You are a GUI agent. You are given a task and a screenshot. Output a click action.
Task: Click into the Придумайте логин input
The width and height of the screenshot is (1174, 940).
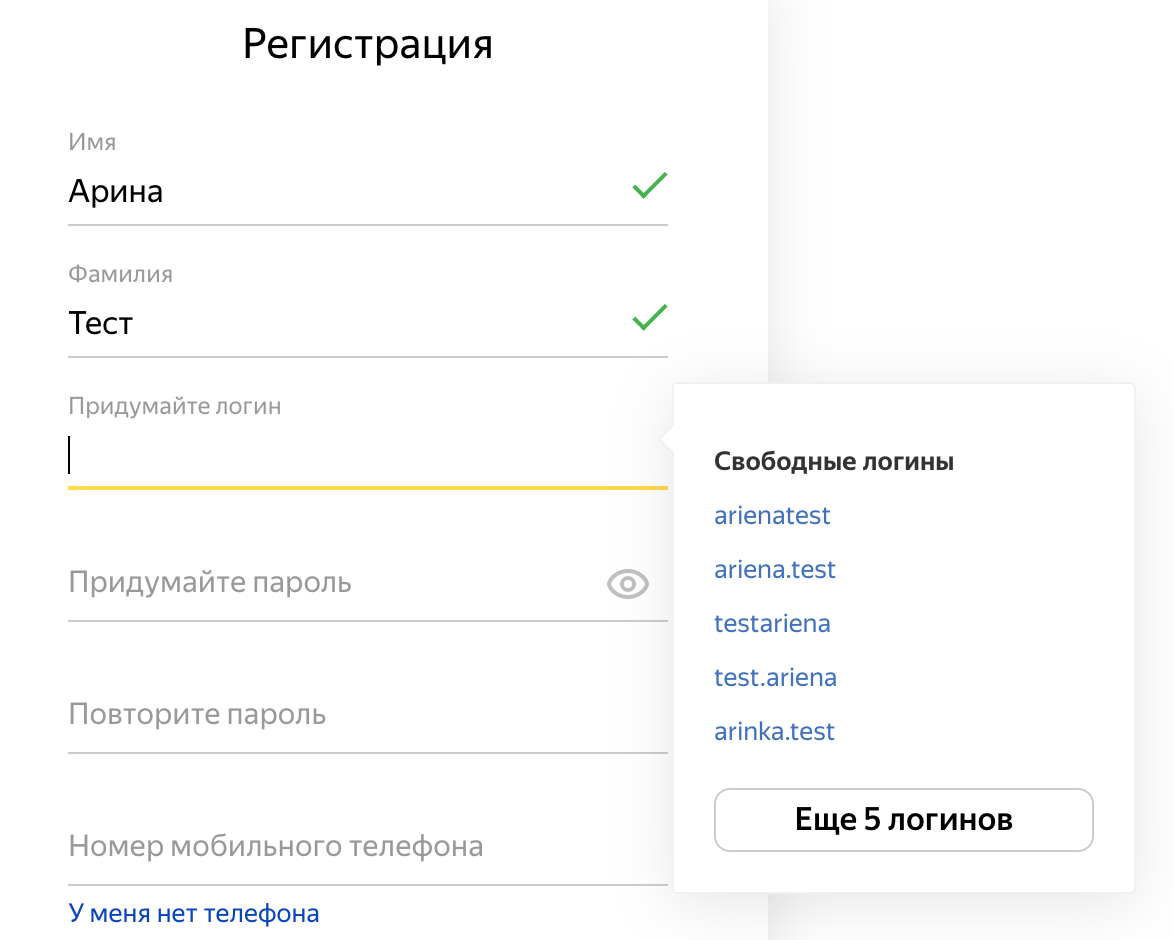360,456
